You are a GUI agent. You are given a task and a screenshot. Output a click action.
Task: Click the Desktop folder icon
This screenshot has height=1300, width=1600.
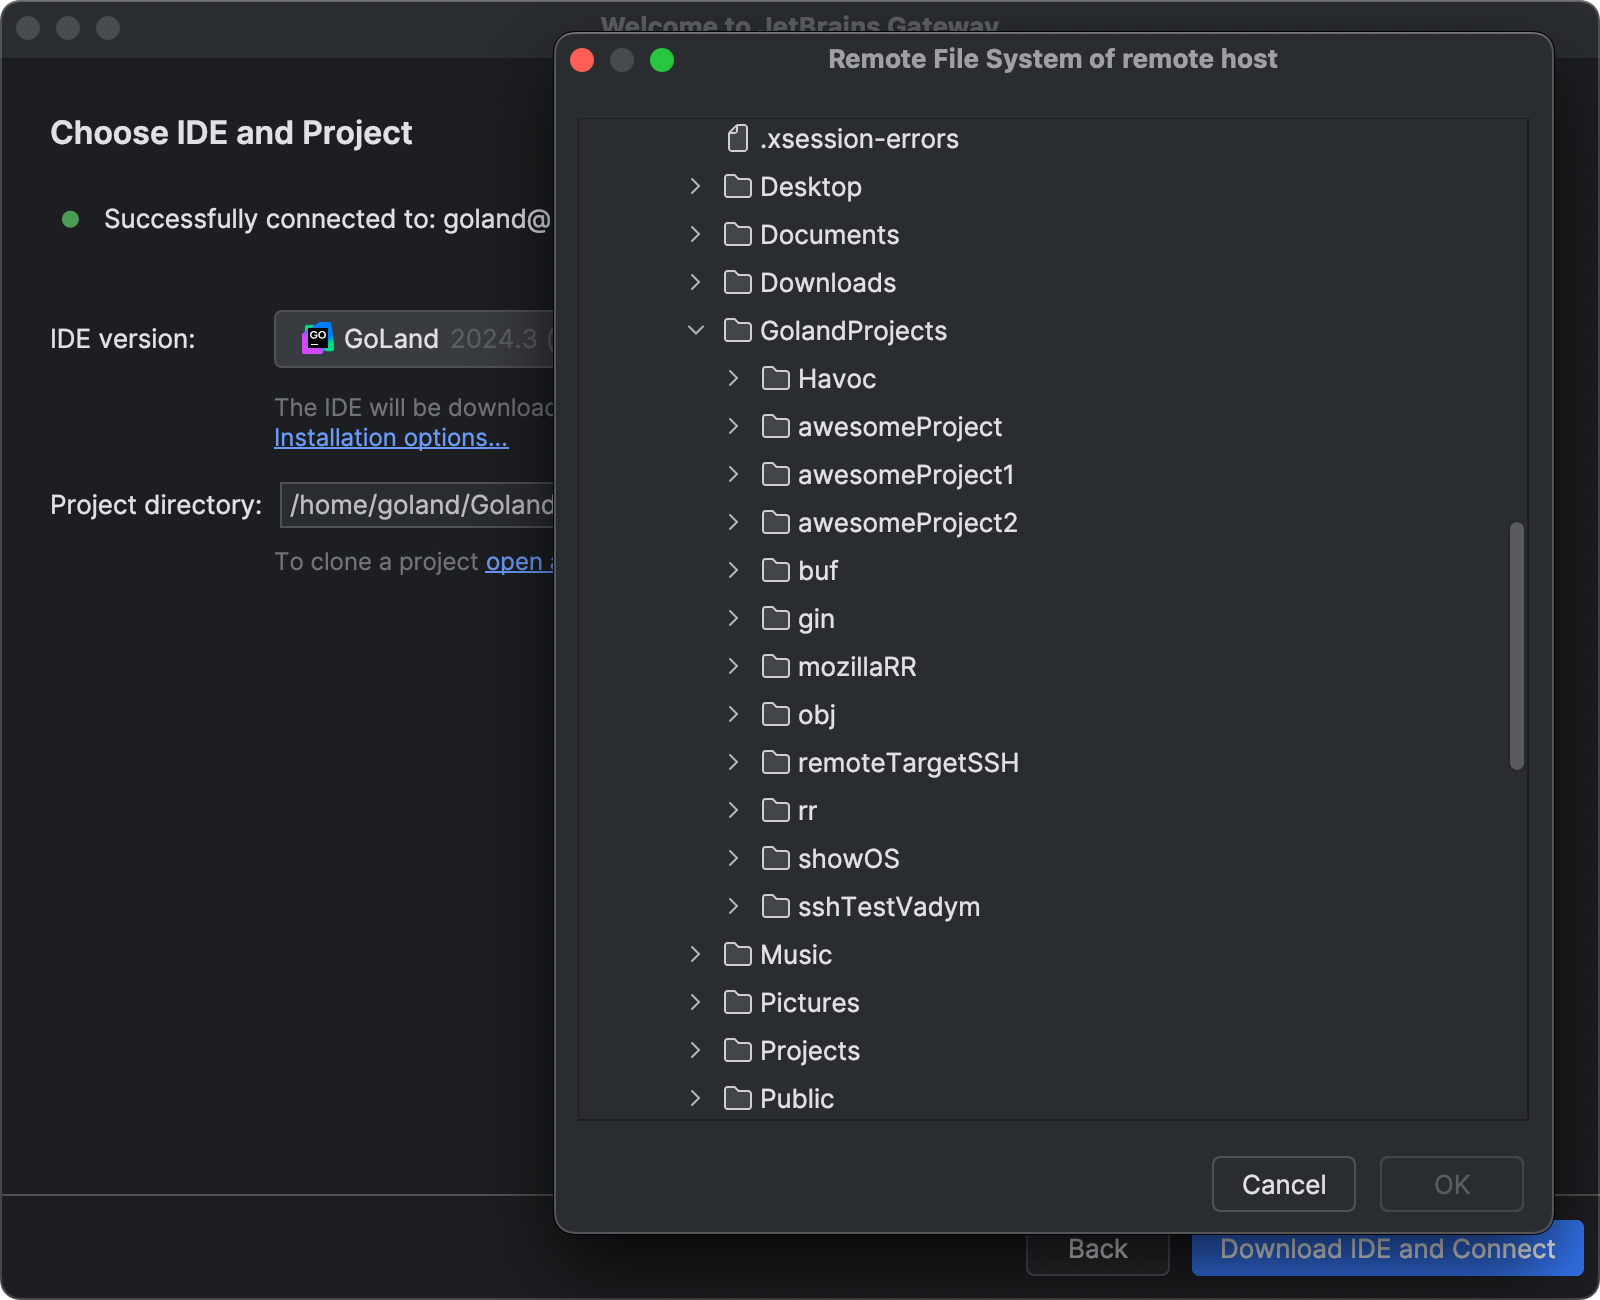click(737, 186)
